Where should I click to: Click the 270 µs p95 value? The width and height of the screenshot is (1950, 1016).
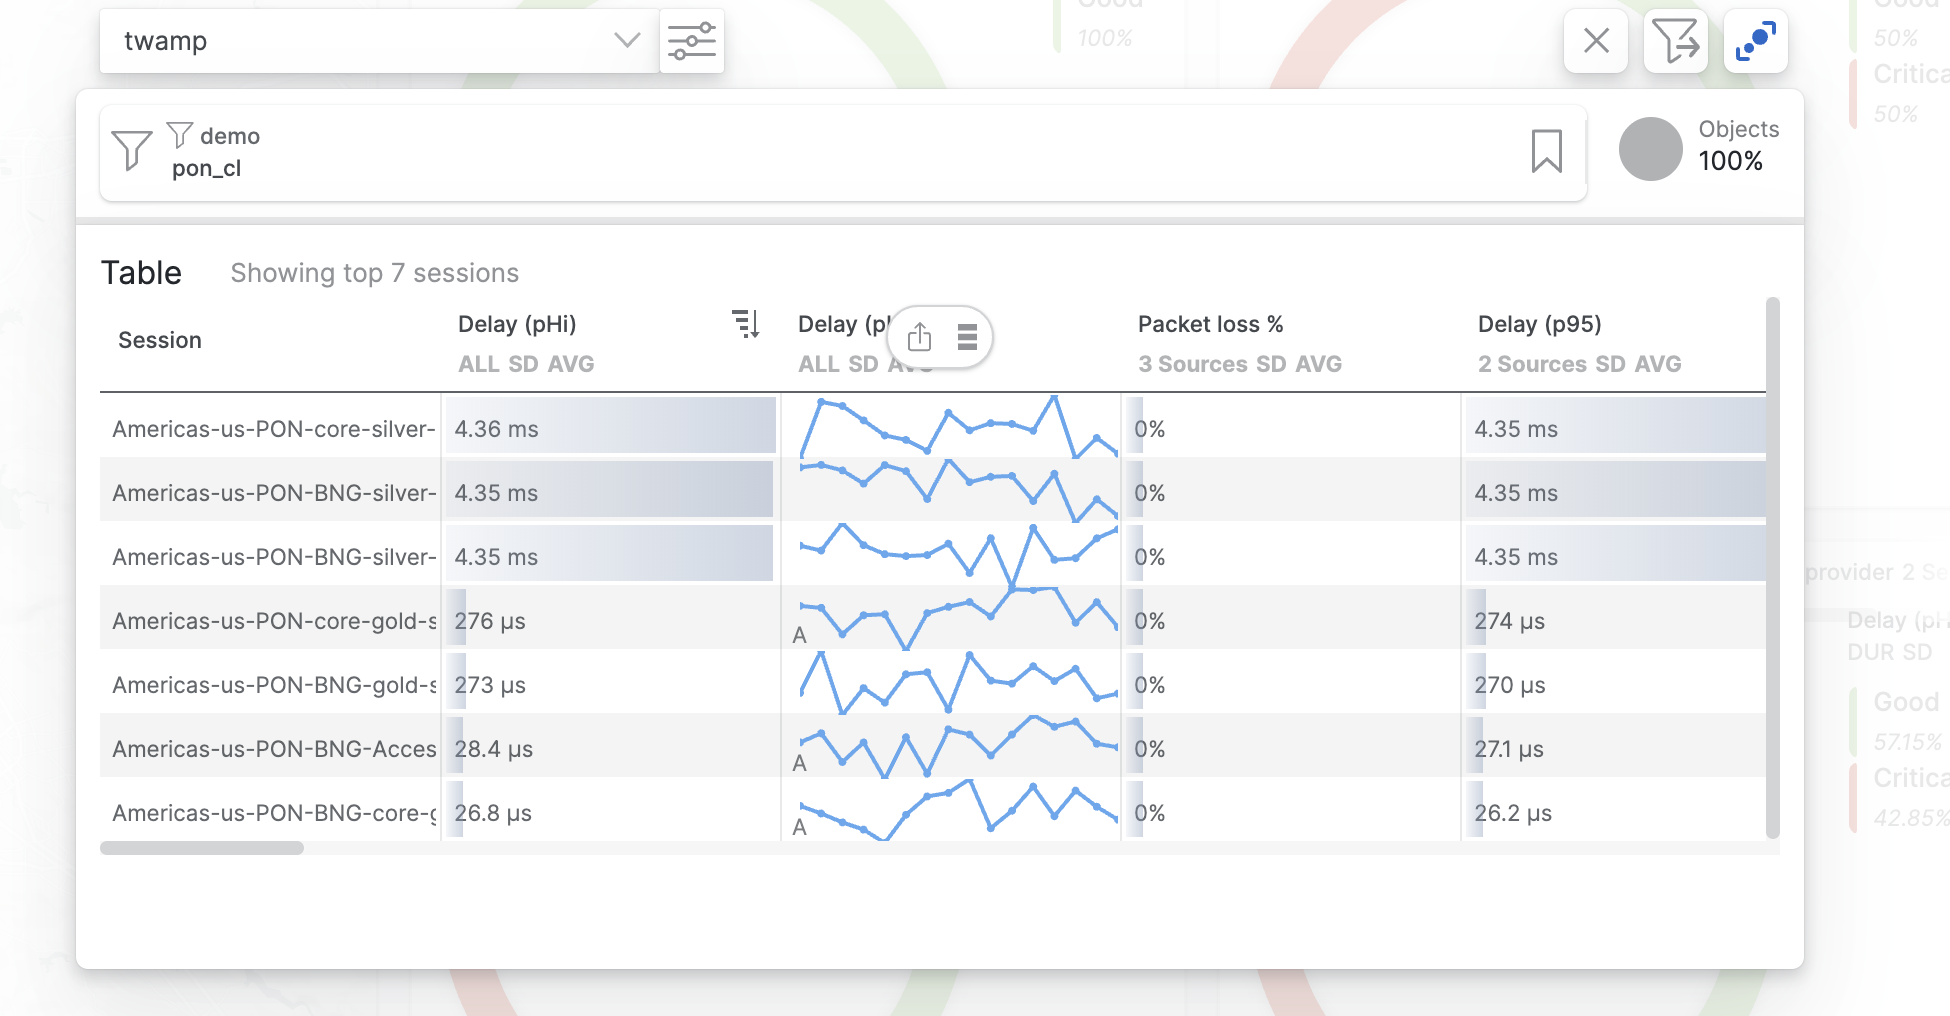click(1509, 685)
